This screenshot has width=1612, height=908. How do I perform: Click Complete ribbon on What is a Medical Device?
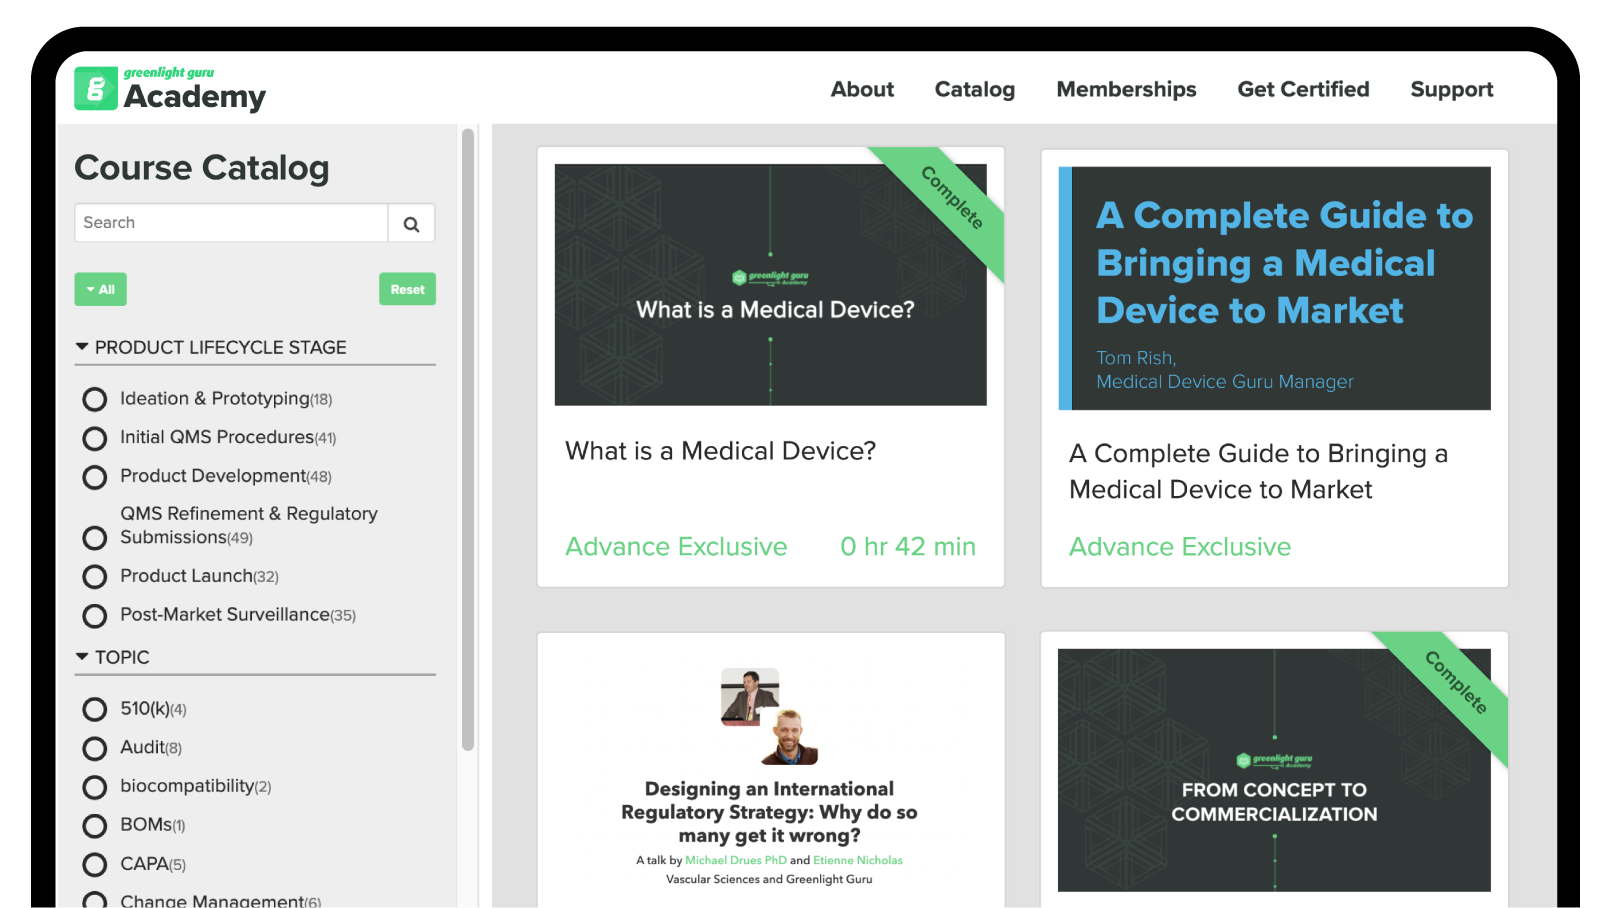pos(951,198)
